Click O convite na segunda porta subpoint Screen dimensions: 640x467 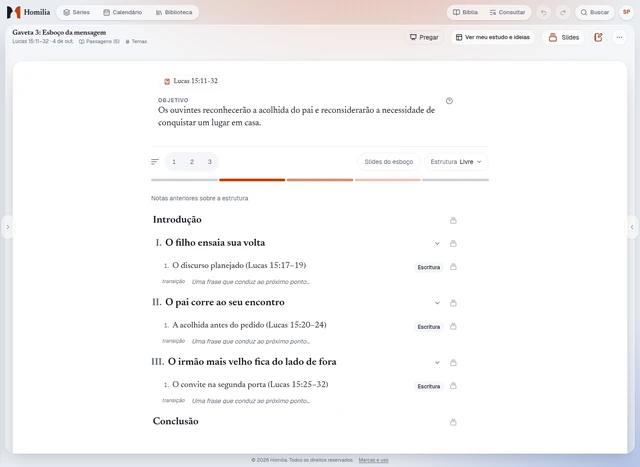click(250, 385)
